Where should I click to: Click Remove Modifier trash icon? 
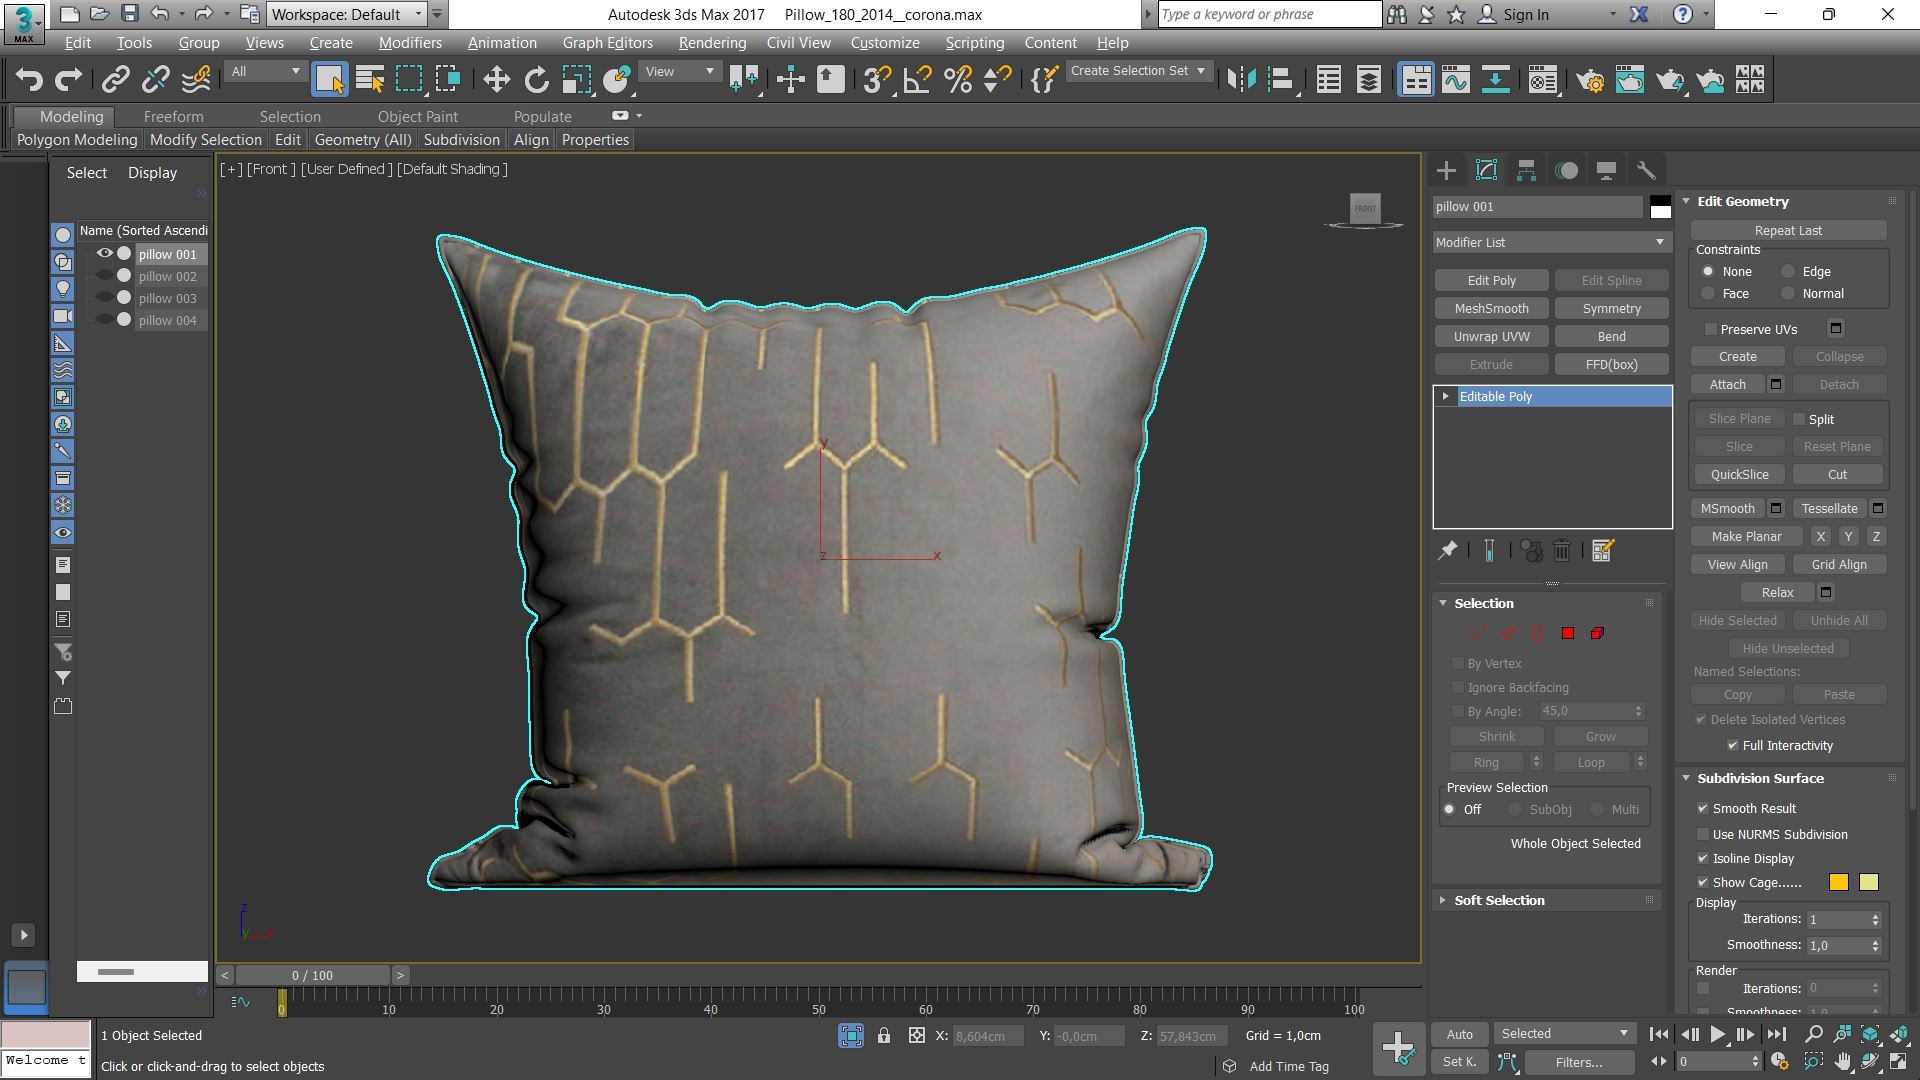(x=1562, y=550)
